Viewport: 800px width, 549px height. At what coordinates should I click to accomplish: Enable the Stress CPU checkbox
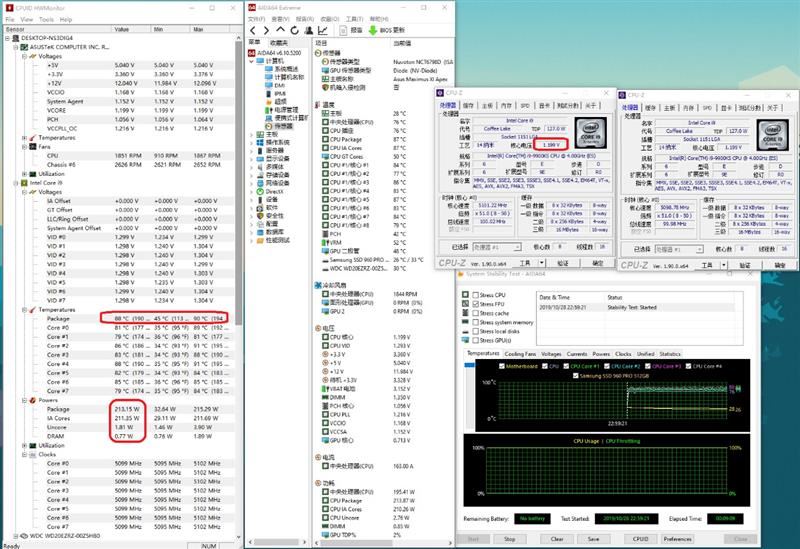click(476, 295)
